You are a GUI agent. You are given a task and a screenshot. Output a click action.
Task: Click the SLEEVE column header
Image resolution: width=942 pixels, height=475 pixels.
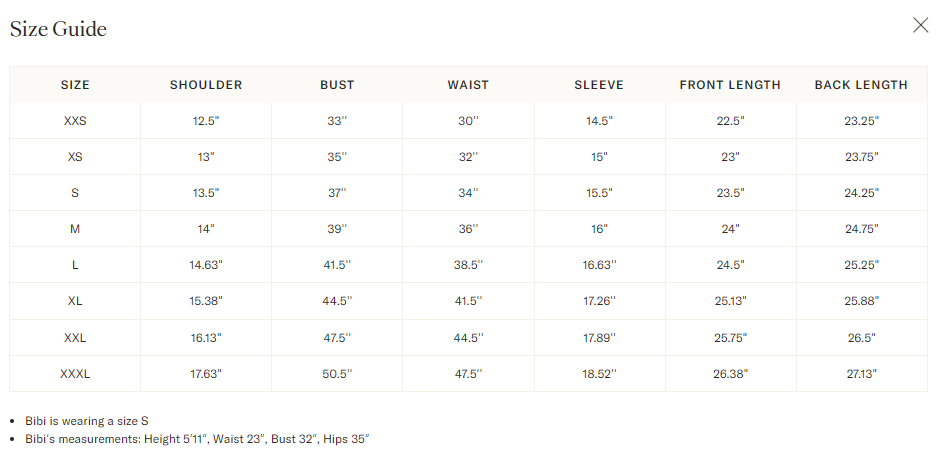point(599,85)
